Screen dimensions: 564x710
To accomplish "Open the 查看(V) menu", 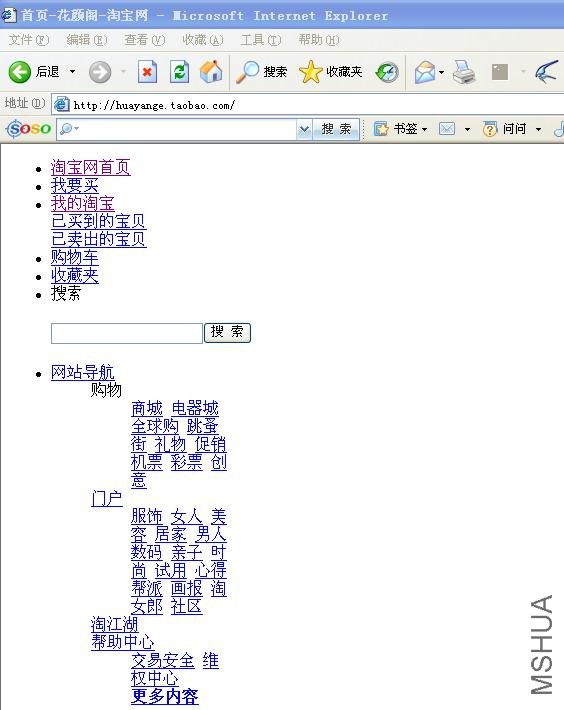I will pos(145,40).
